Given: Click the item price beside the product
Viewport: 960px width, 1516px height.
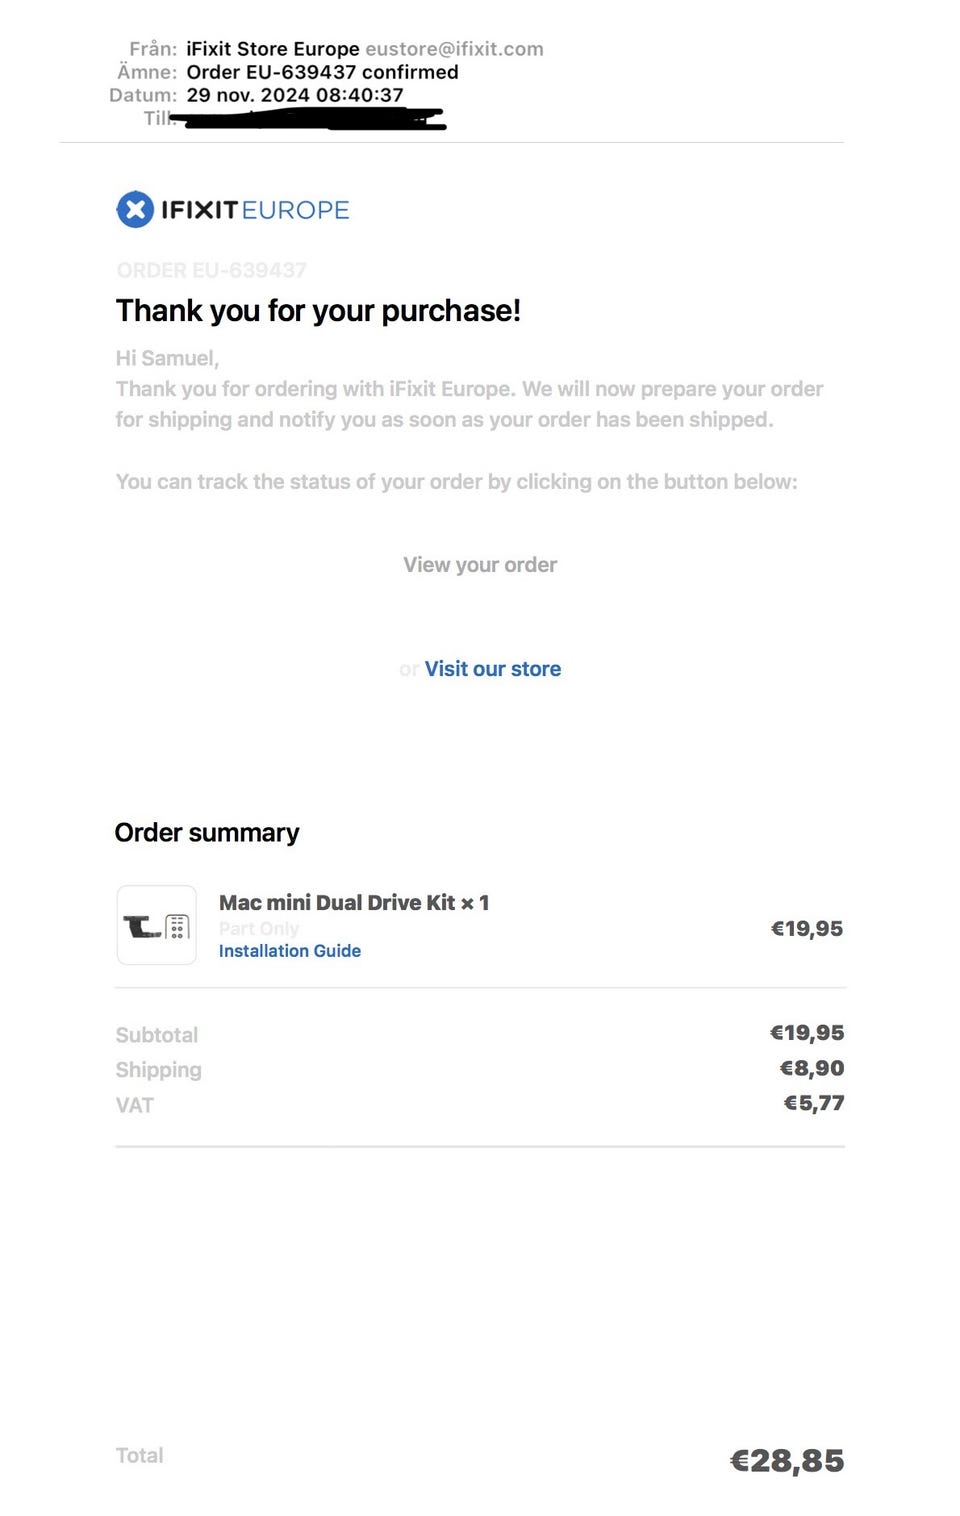Looking at the screenshot, I should 806,929.
